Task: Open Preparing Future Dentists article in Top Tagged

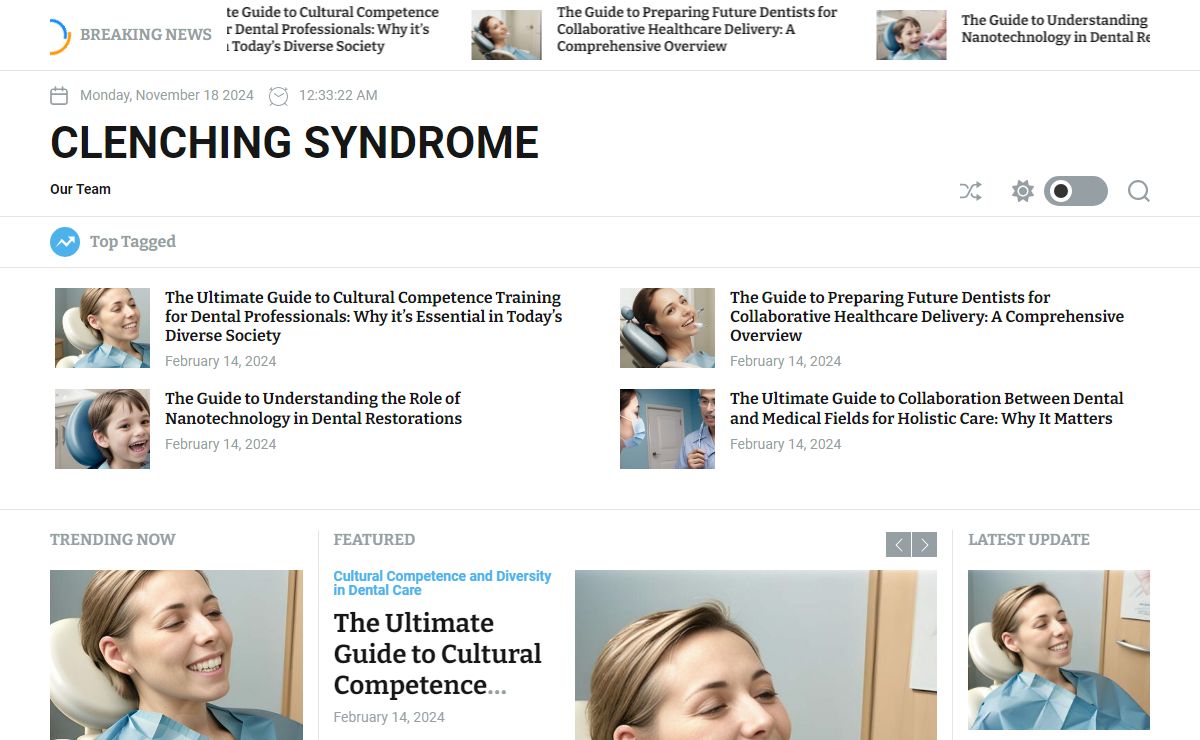Action: pyautogui.click(x=927, y=316)
